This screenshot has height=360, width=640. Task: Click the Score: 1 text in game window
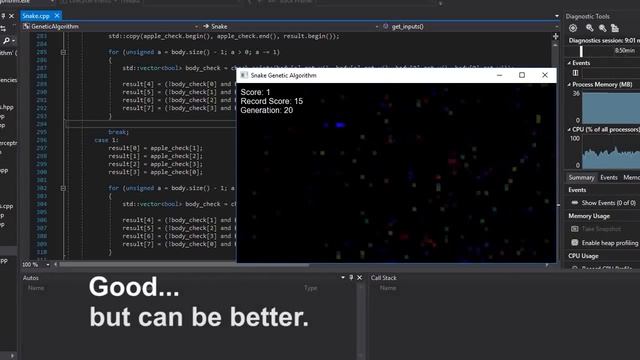[255, 92]
